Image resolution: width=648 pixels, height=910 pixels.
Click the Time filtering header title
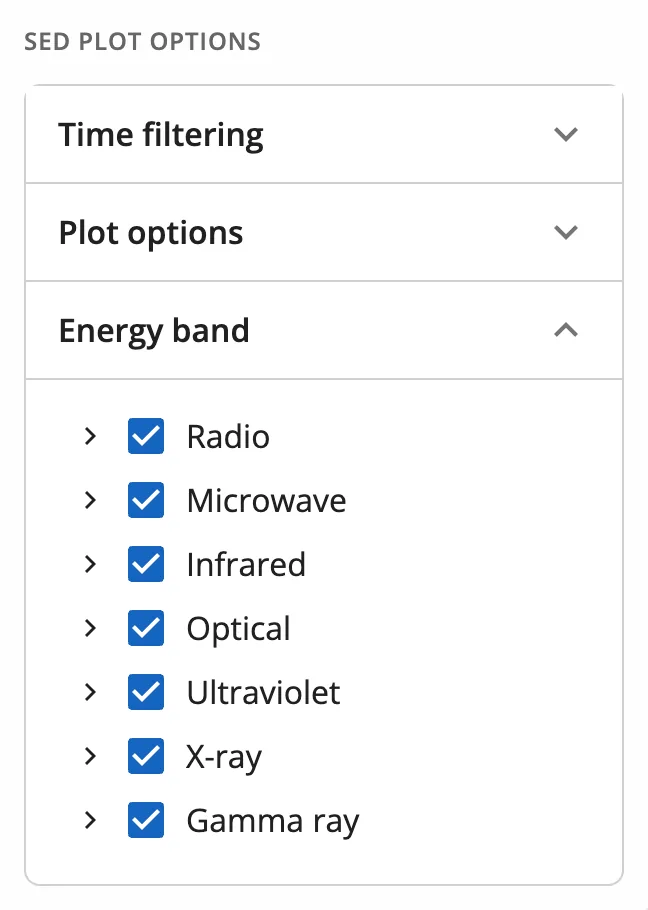(x=161, y=136)
